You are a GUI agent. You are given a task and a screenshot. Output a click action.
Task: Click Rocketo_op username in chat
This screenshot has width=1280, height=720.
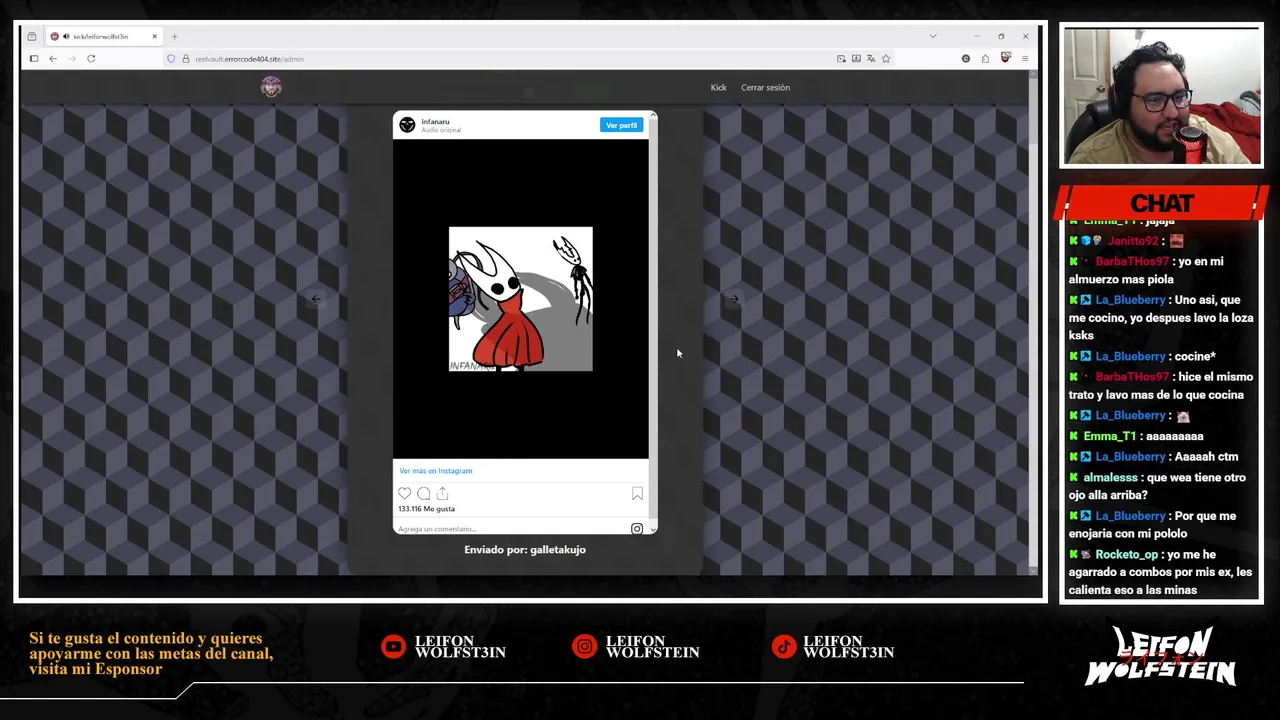1126,554
